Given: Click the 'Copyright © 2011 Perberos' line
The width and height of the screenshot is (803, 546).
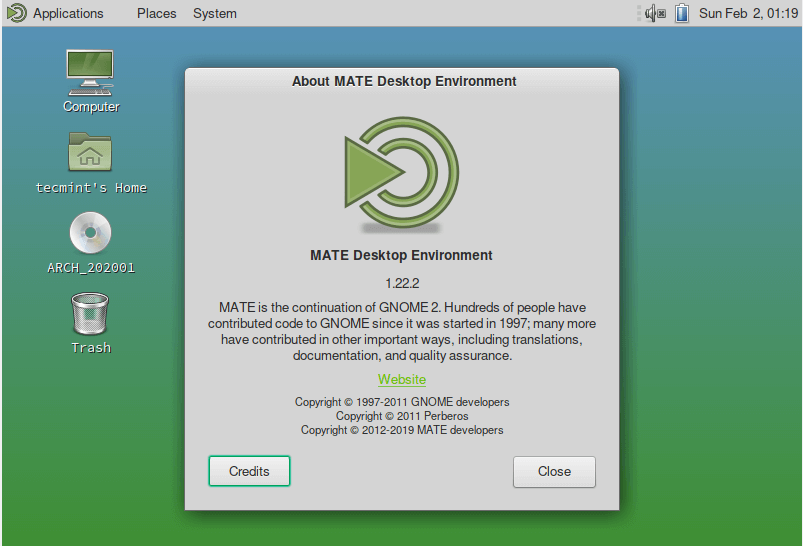Looking at the screenshot, I should click(402, 416).
